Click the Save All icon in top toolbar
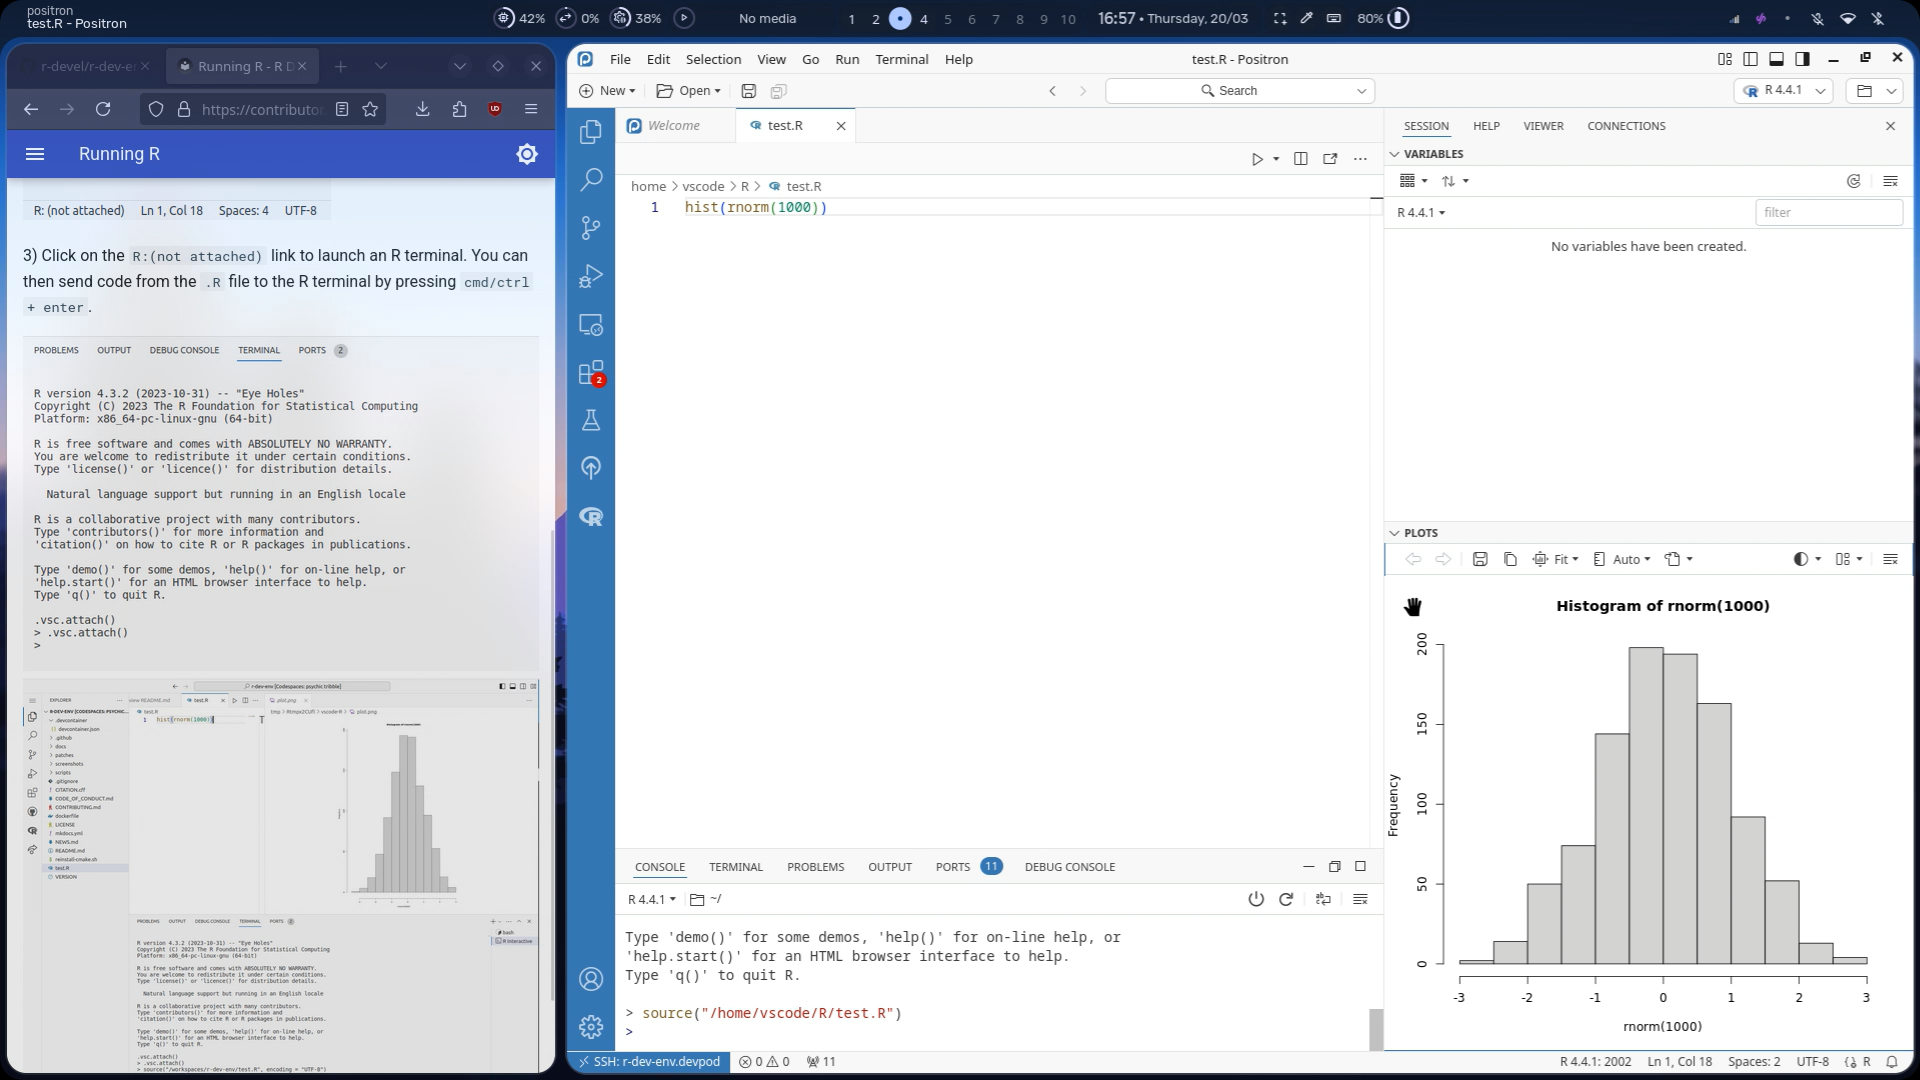The image size is (1920, 1080). pos(778,91)
